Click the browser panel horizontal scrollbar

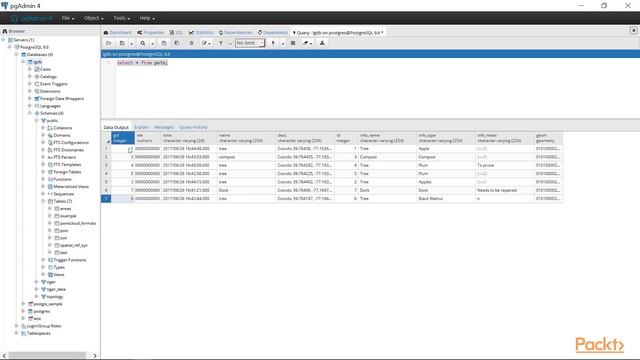point(47,355)
